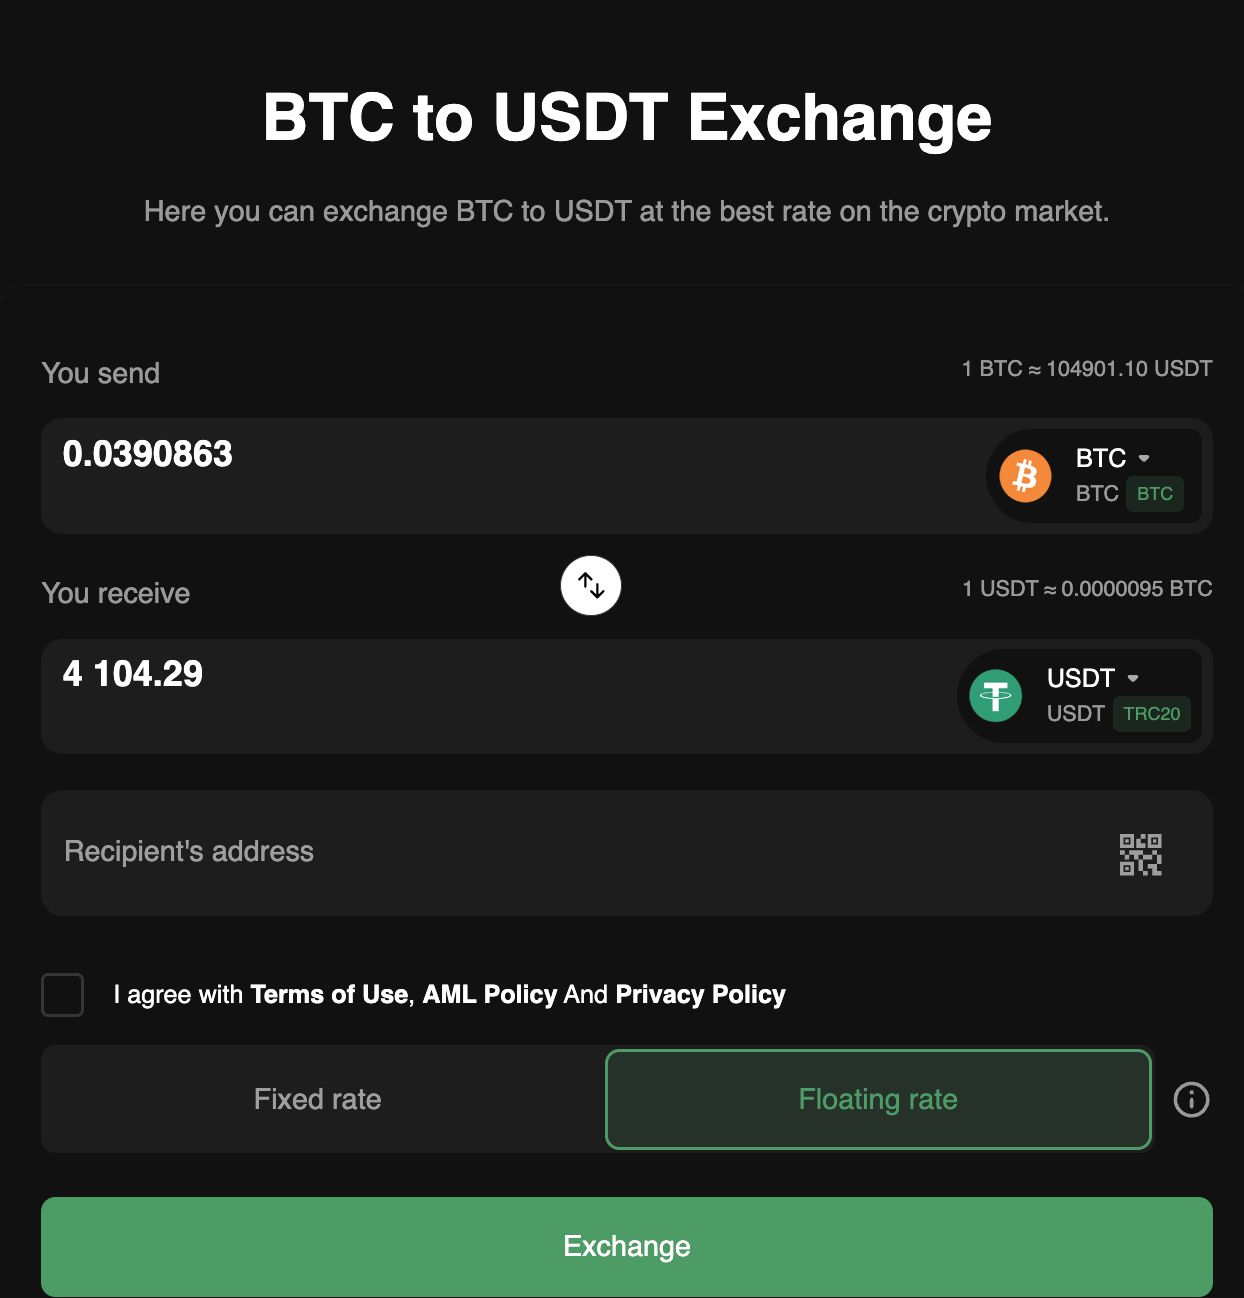This screenshot has width=1244, height=1298.
Task: Focus the Recipient's address field
Action: (560, 852)
